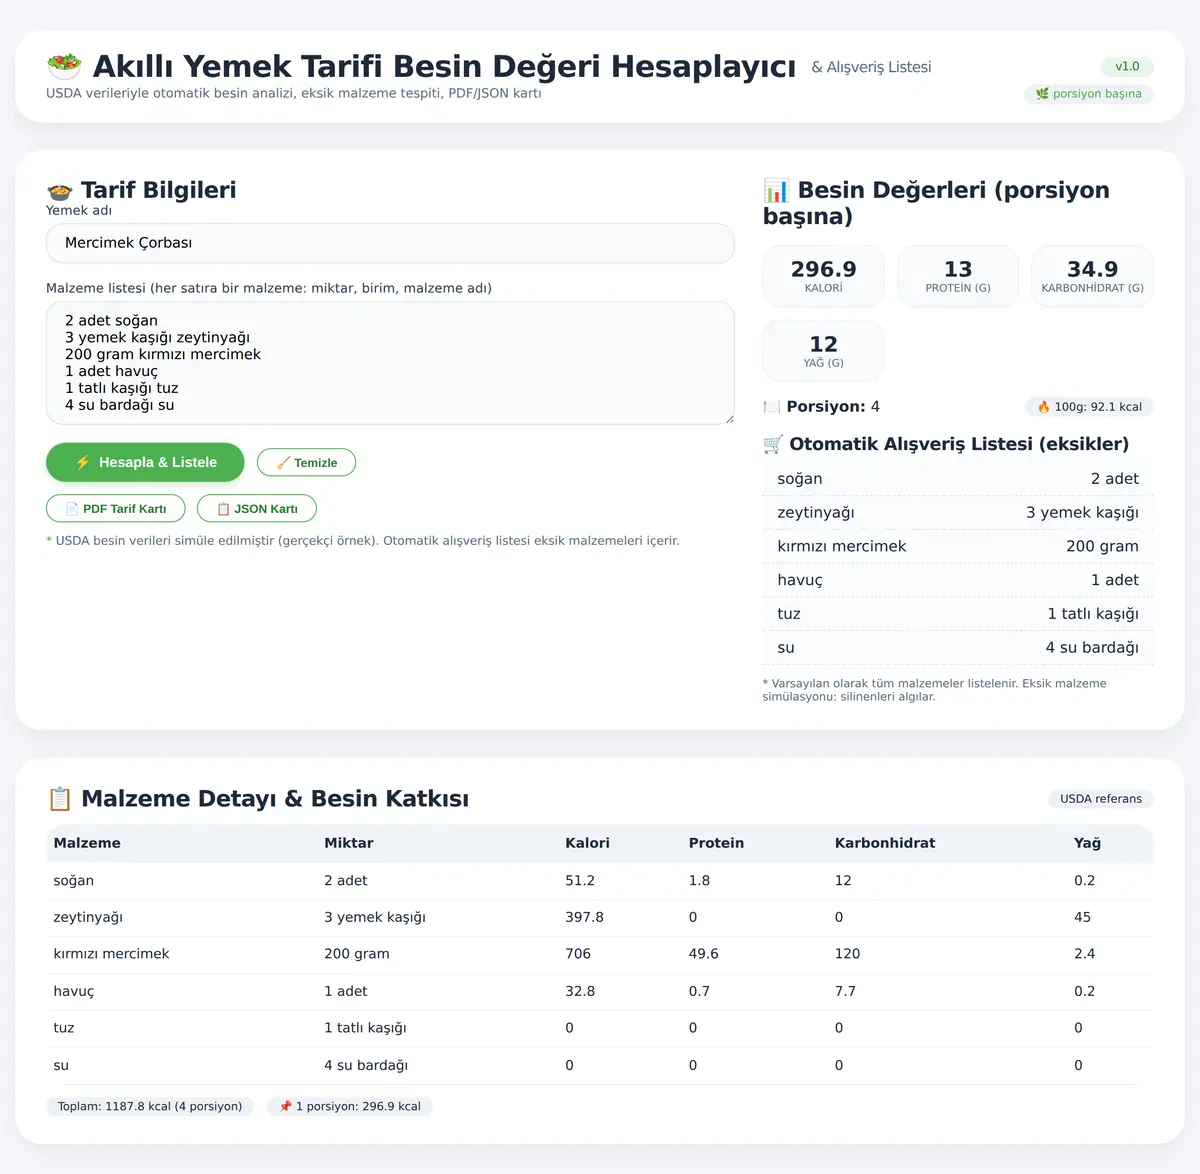Click the textarea resize handle corner
Viewport: 1200px width, 1174px height.
pyautogui.click(x=728, y=418)
